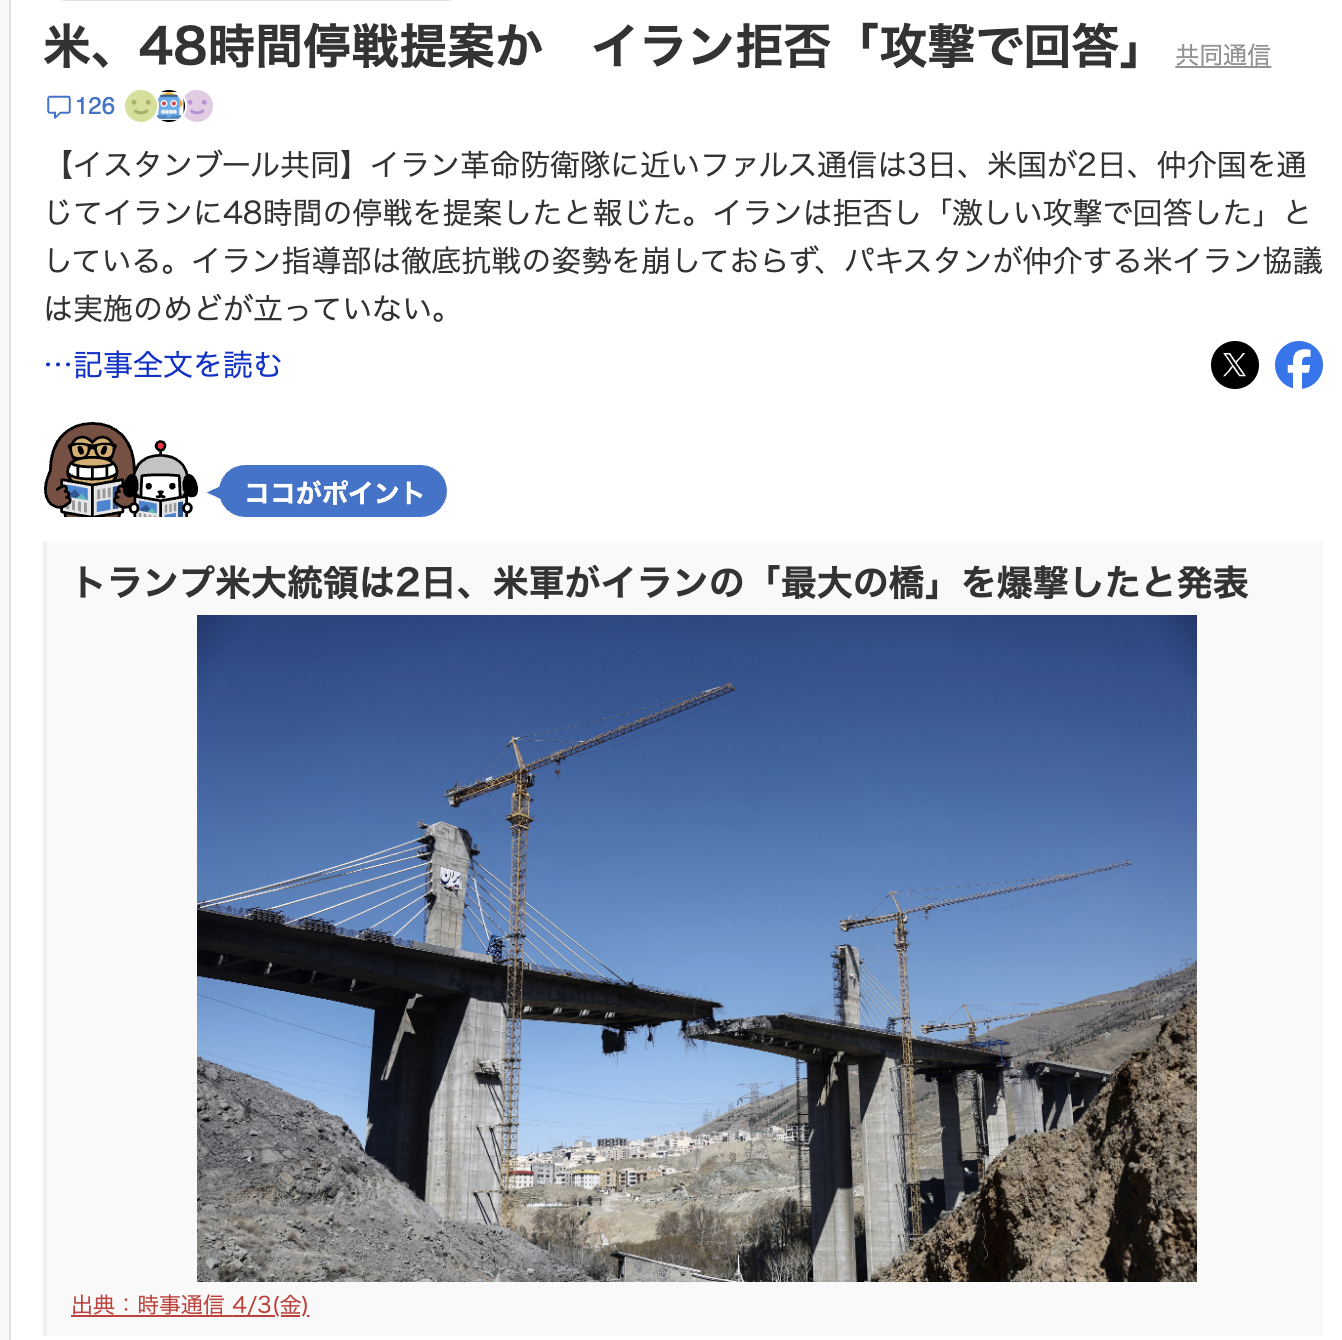Screen dimensions: 1342x1340
Task: Open headline 米、48時間停戦提案か イラン拒否
Action: point(594,46)
